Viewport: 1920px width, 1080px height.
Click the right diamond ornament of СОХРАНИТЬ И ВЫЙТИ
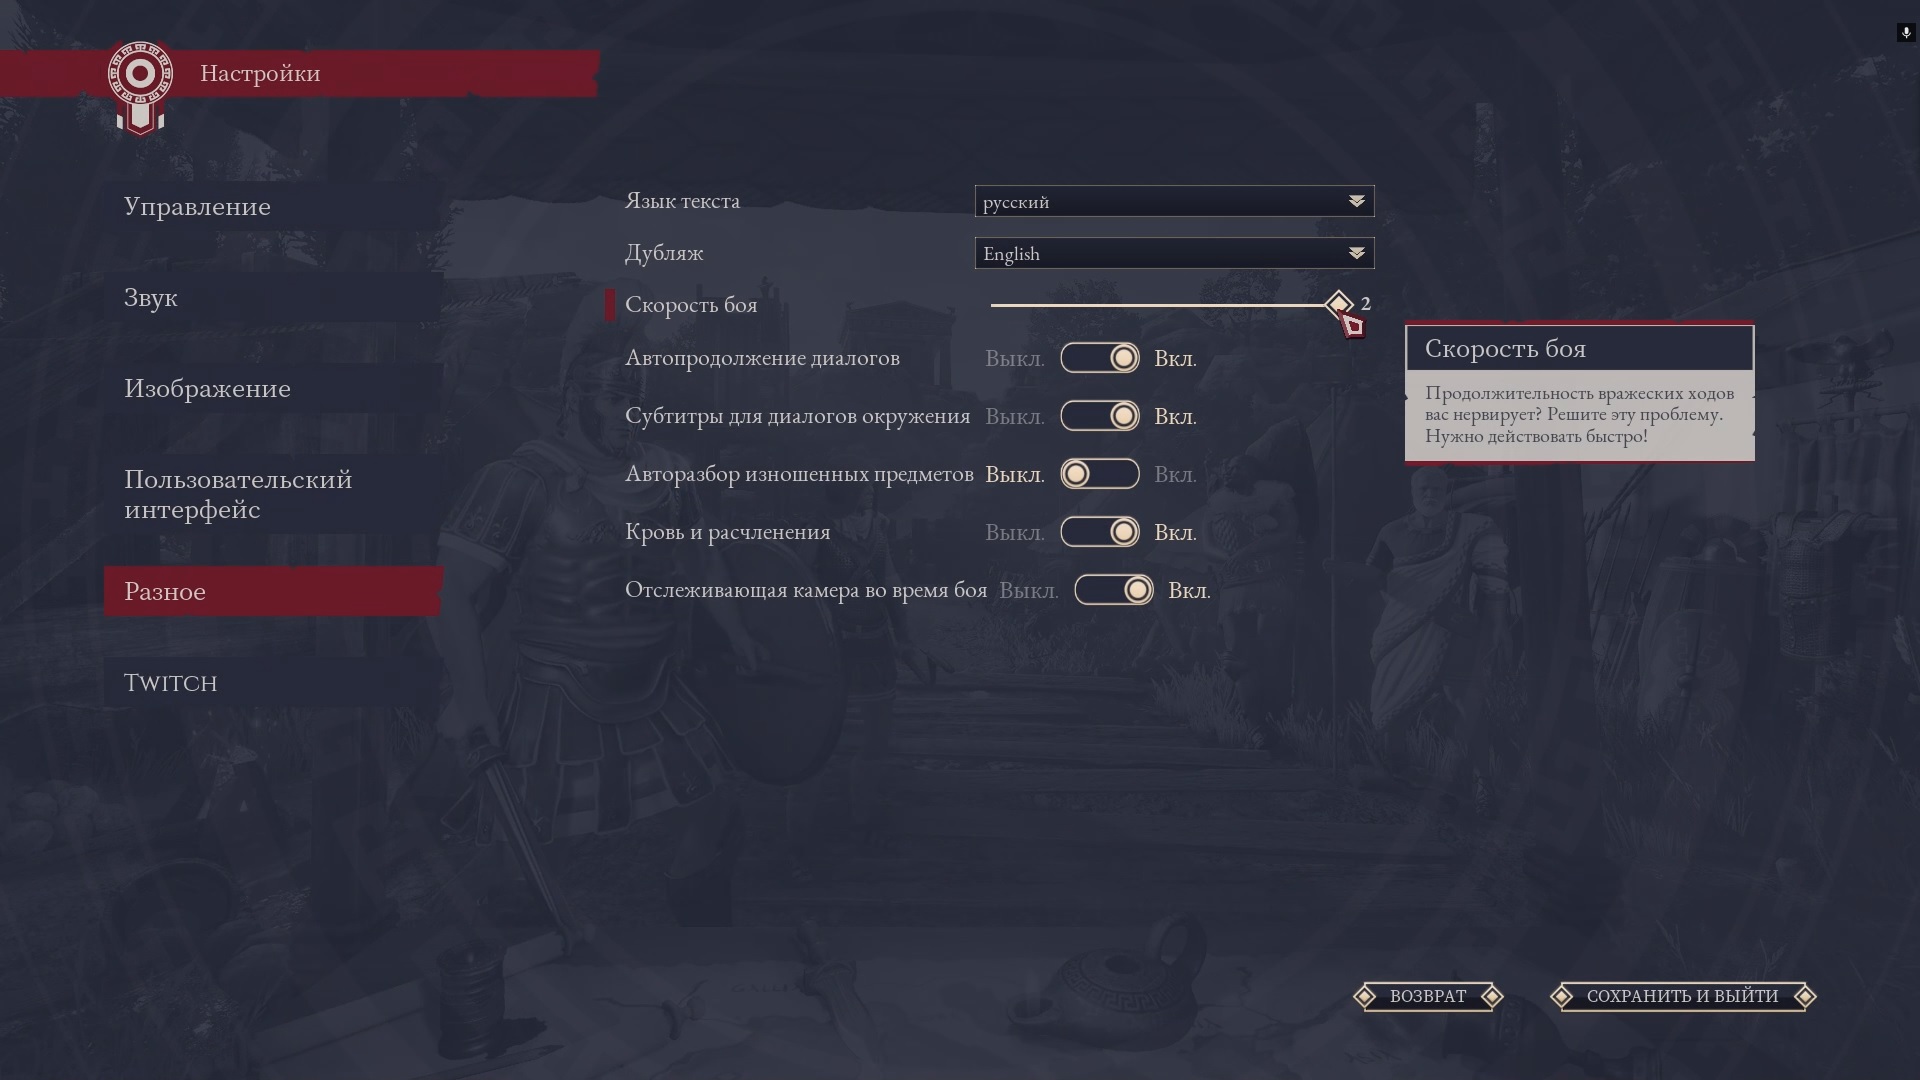(x=1805, y=996)
